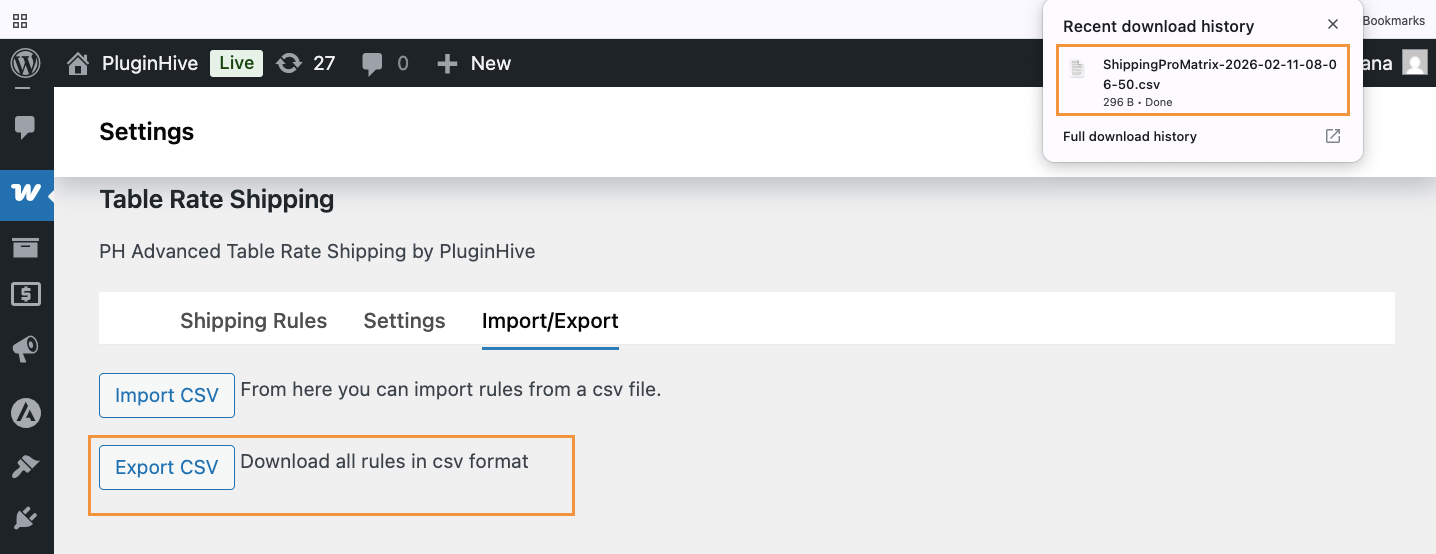1436x554 pixels.
Task: Open Appearance paintbrush icon in sidebar
Action: point(26,466)
